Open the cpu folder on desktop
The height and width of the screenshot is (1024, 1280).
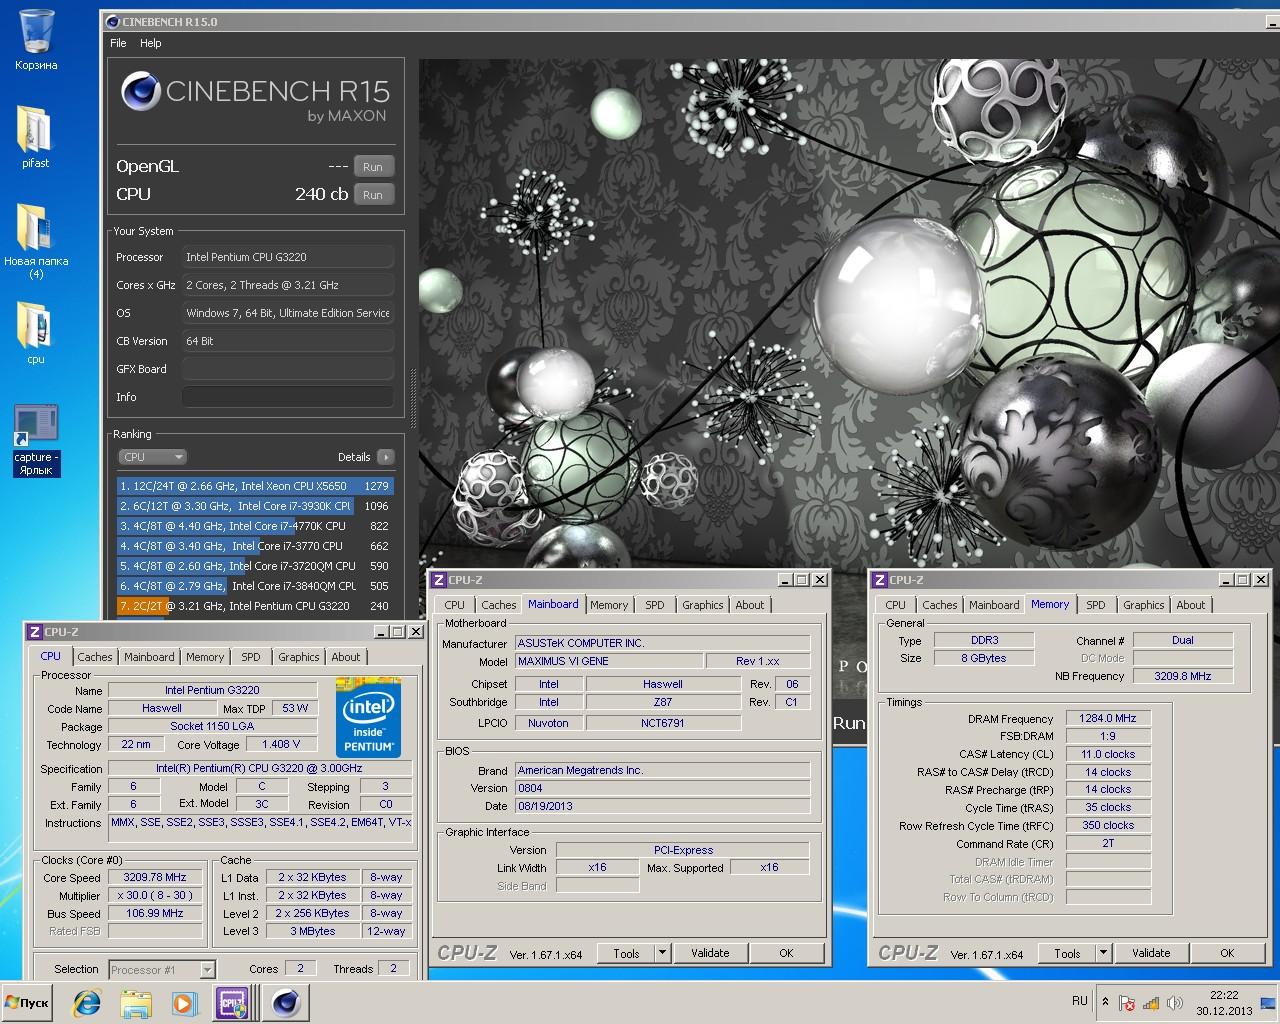(x=36, y=333)
